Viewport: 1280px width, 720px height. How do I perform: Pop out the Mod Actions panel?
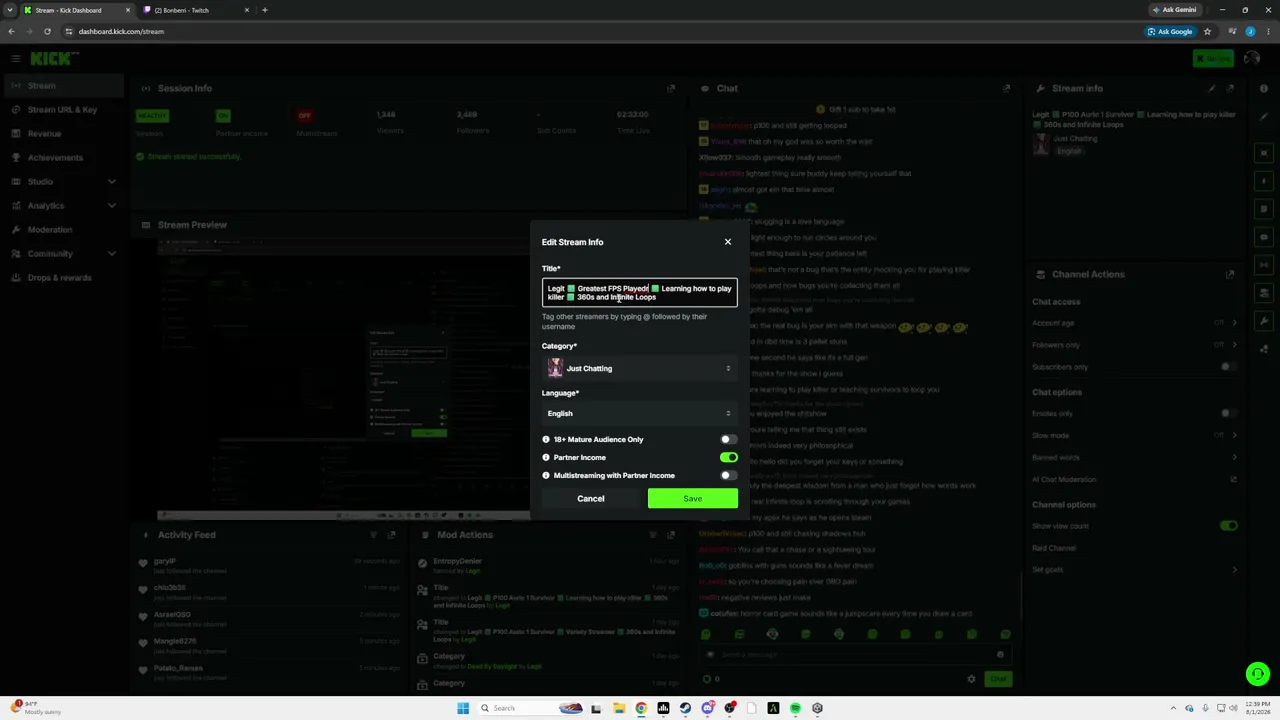point(673,535)
